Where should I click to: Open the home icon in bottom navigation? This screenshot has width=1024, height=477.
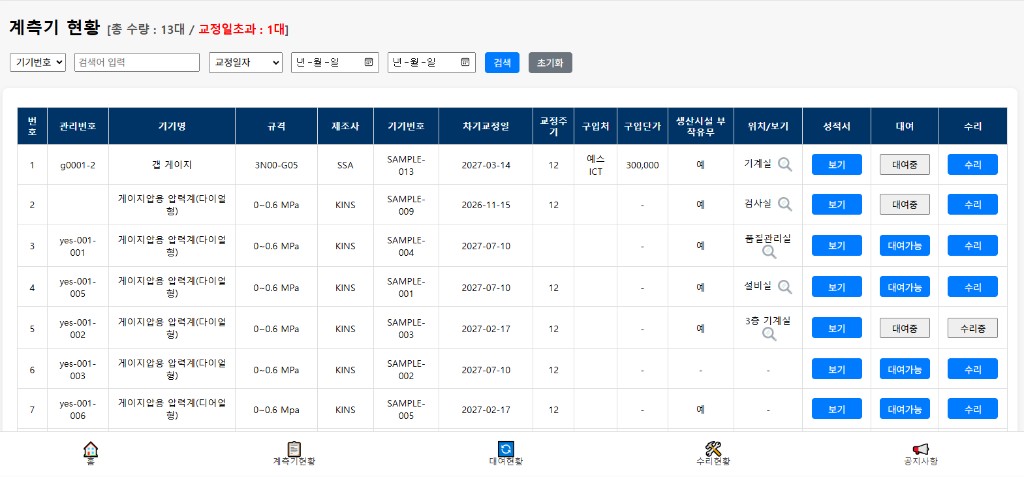tap(91, 449)
